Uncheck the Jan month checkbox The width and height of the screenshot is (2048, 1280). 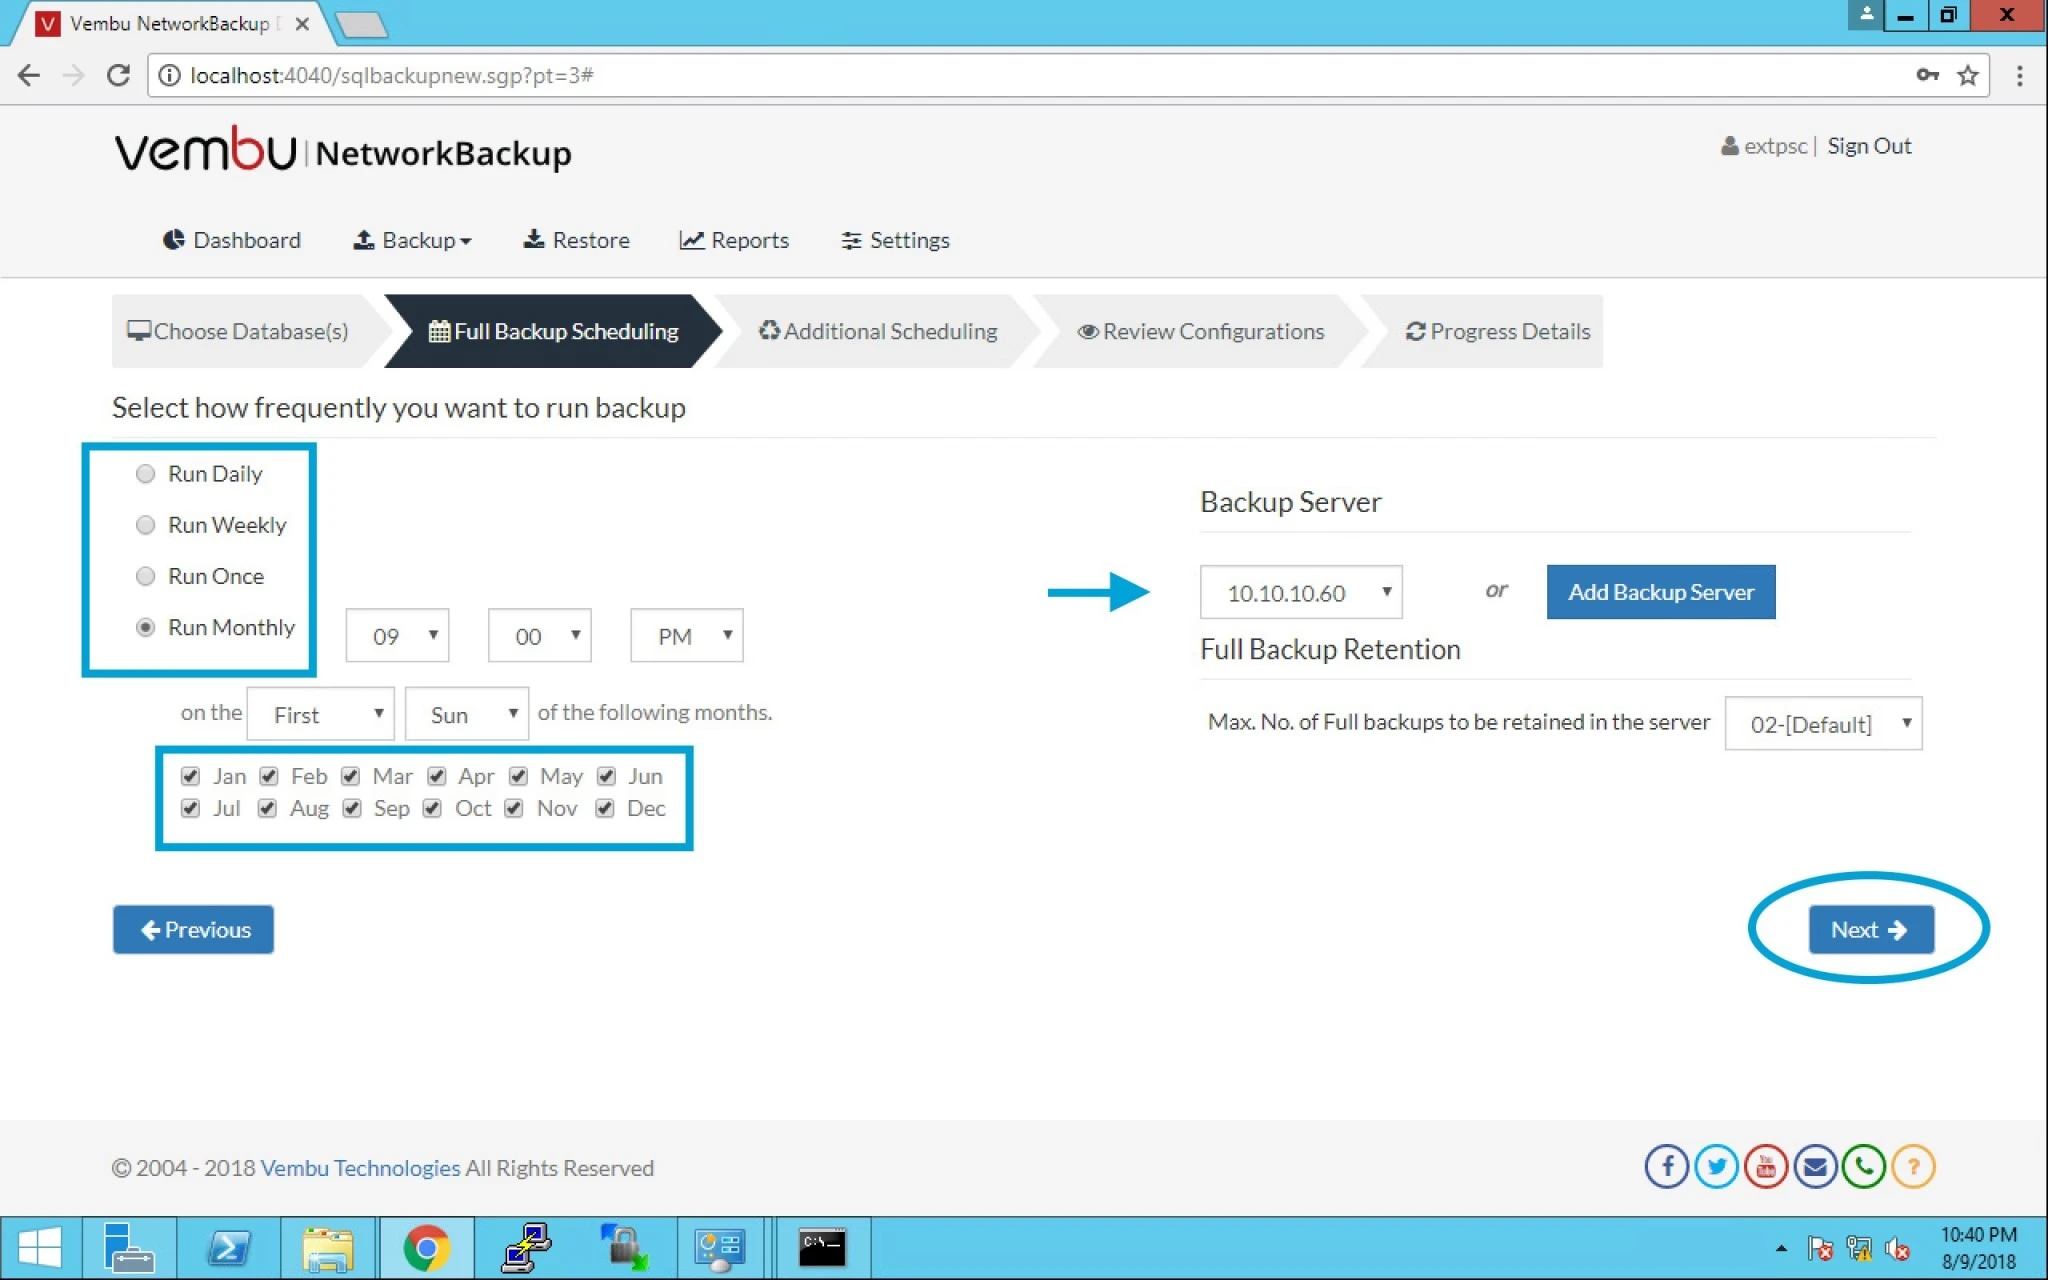point(190,776)
